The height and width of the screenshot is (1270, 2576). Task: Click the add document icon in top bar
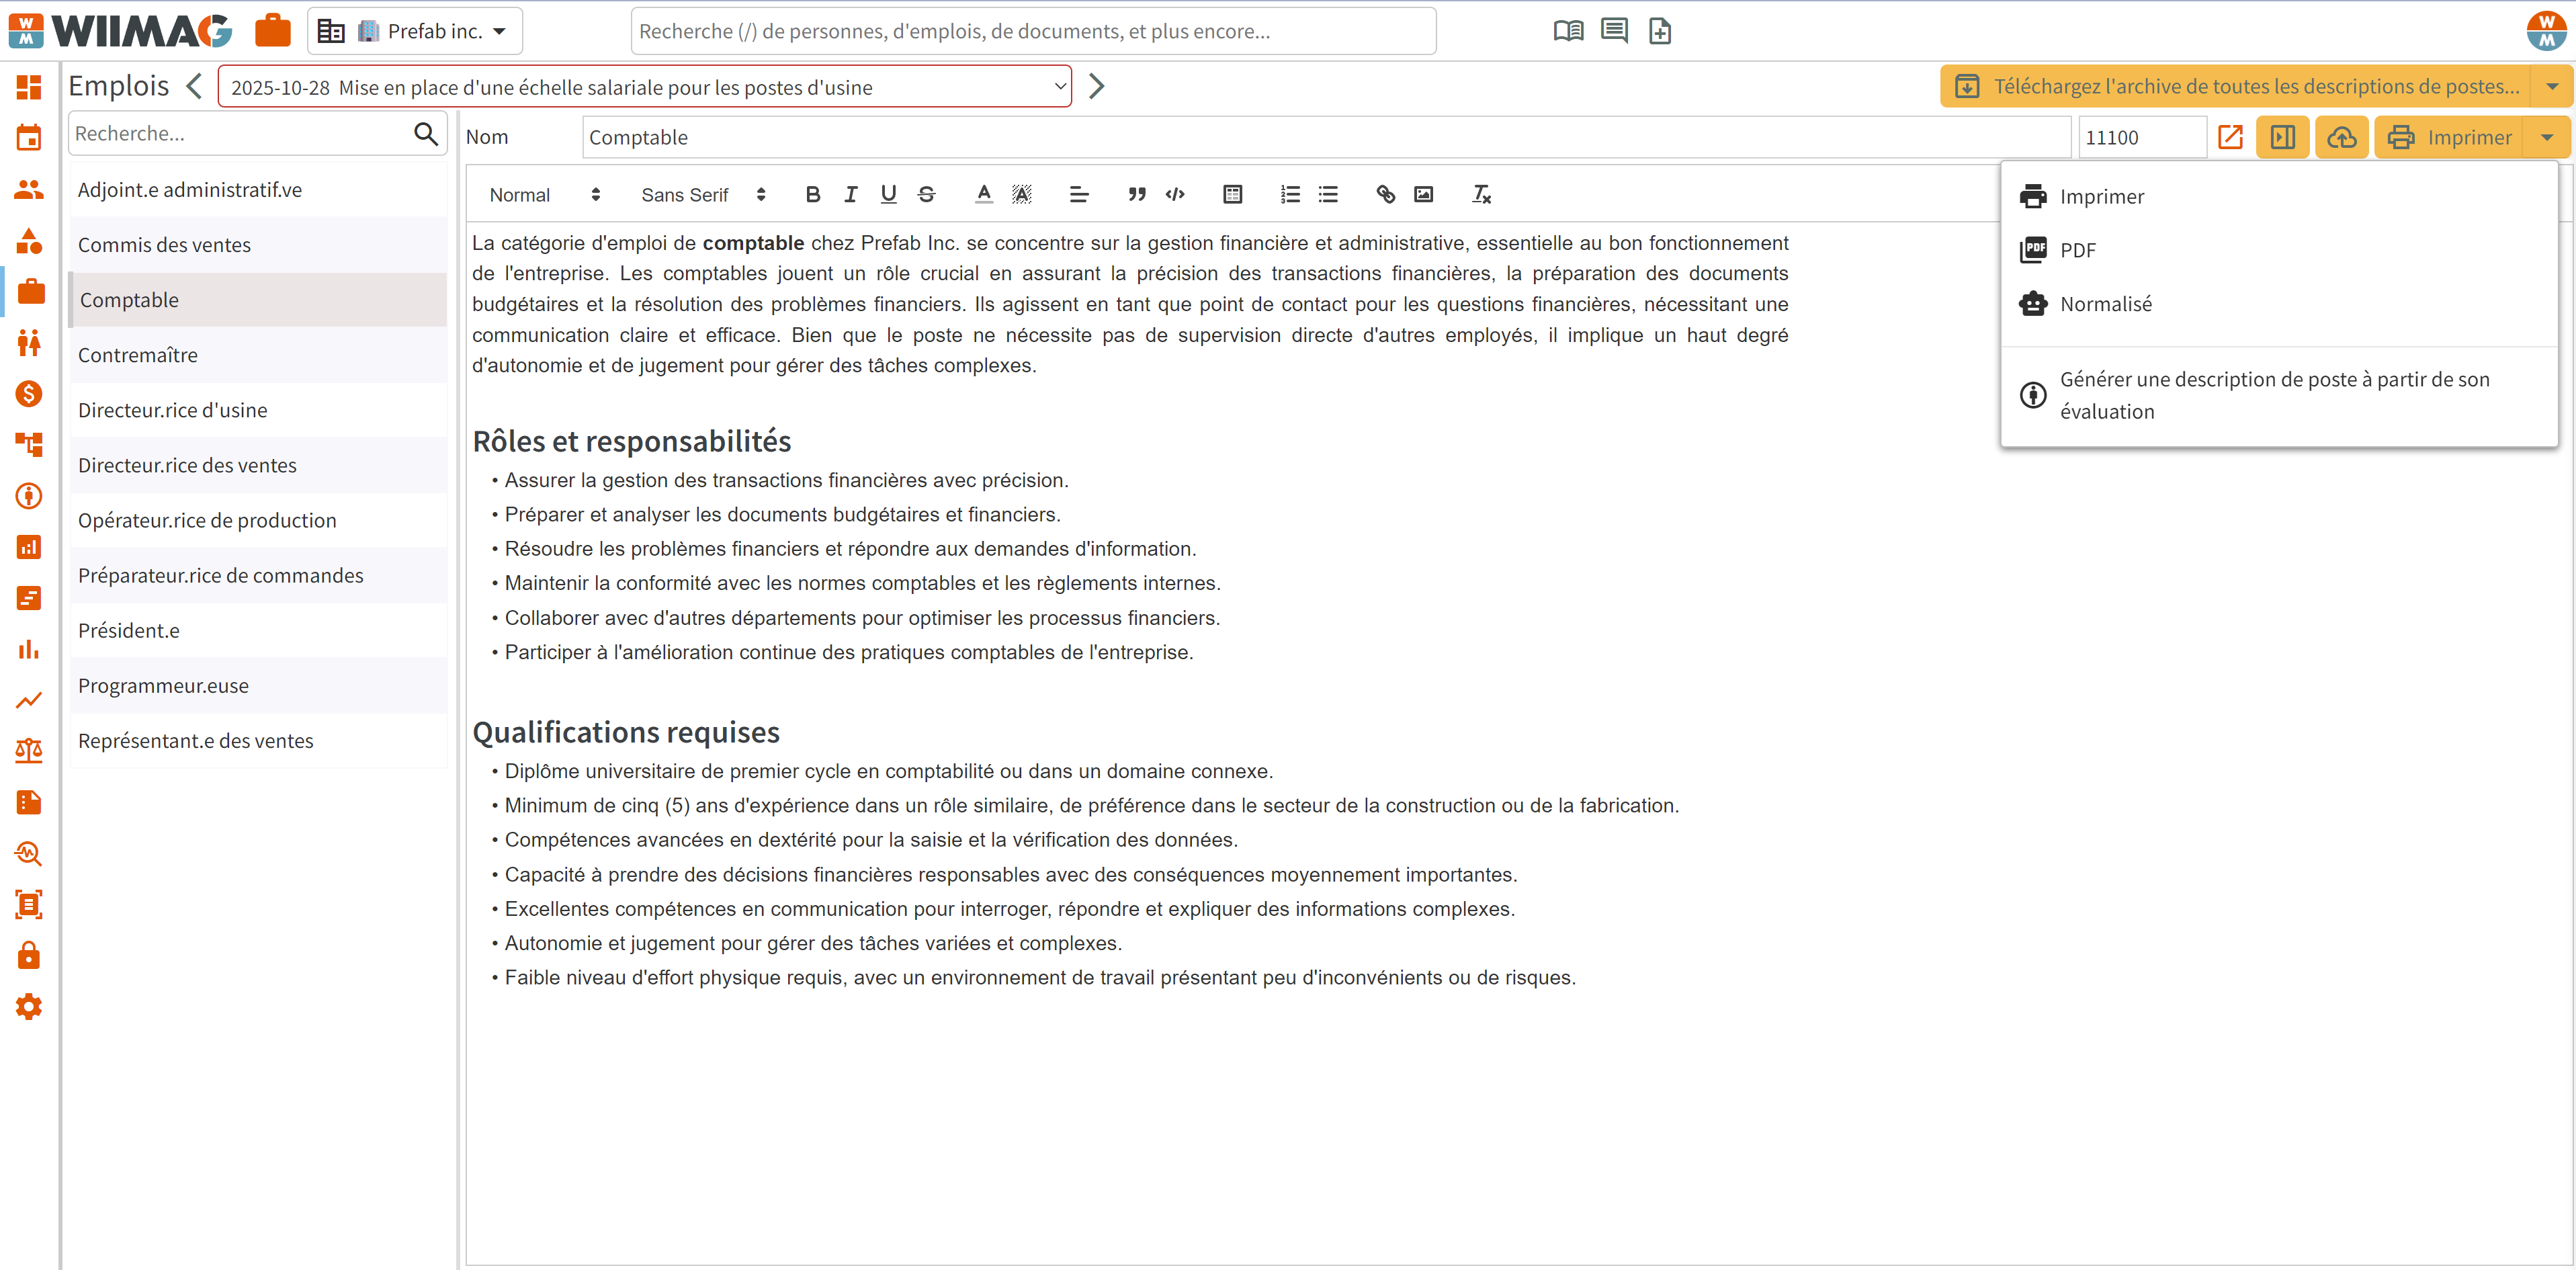1660,31
